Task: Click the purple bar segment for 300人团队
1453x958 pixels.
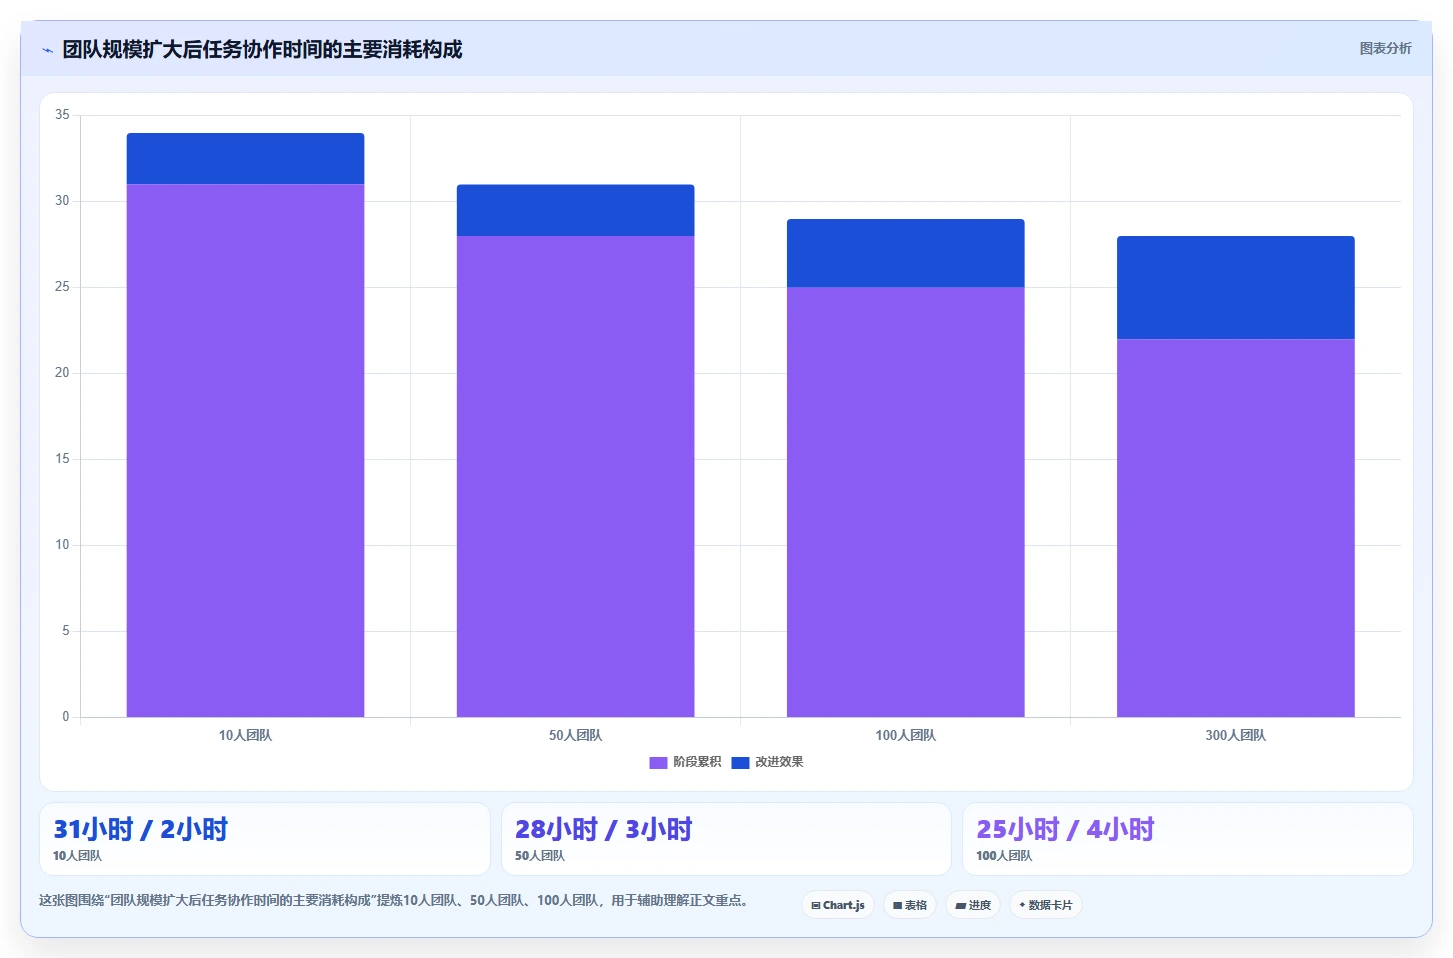Action: [1235, 528]
